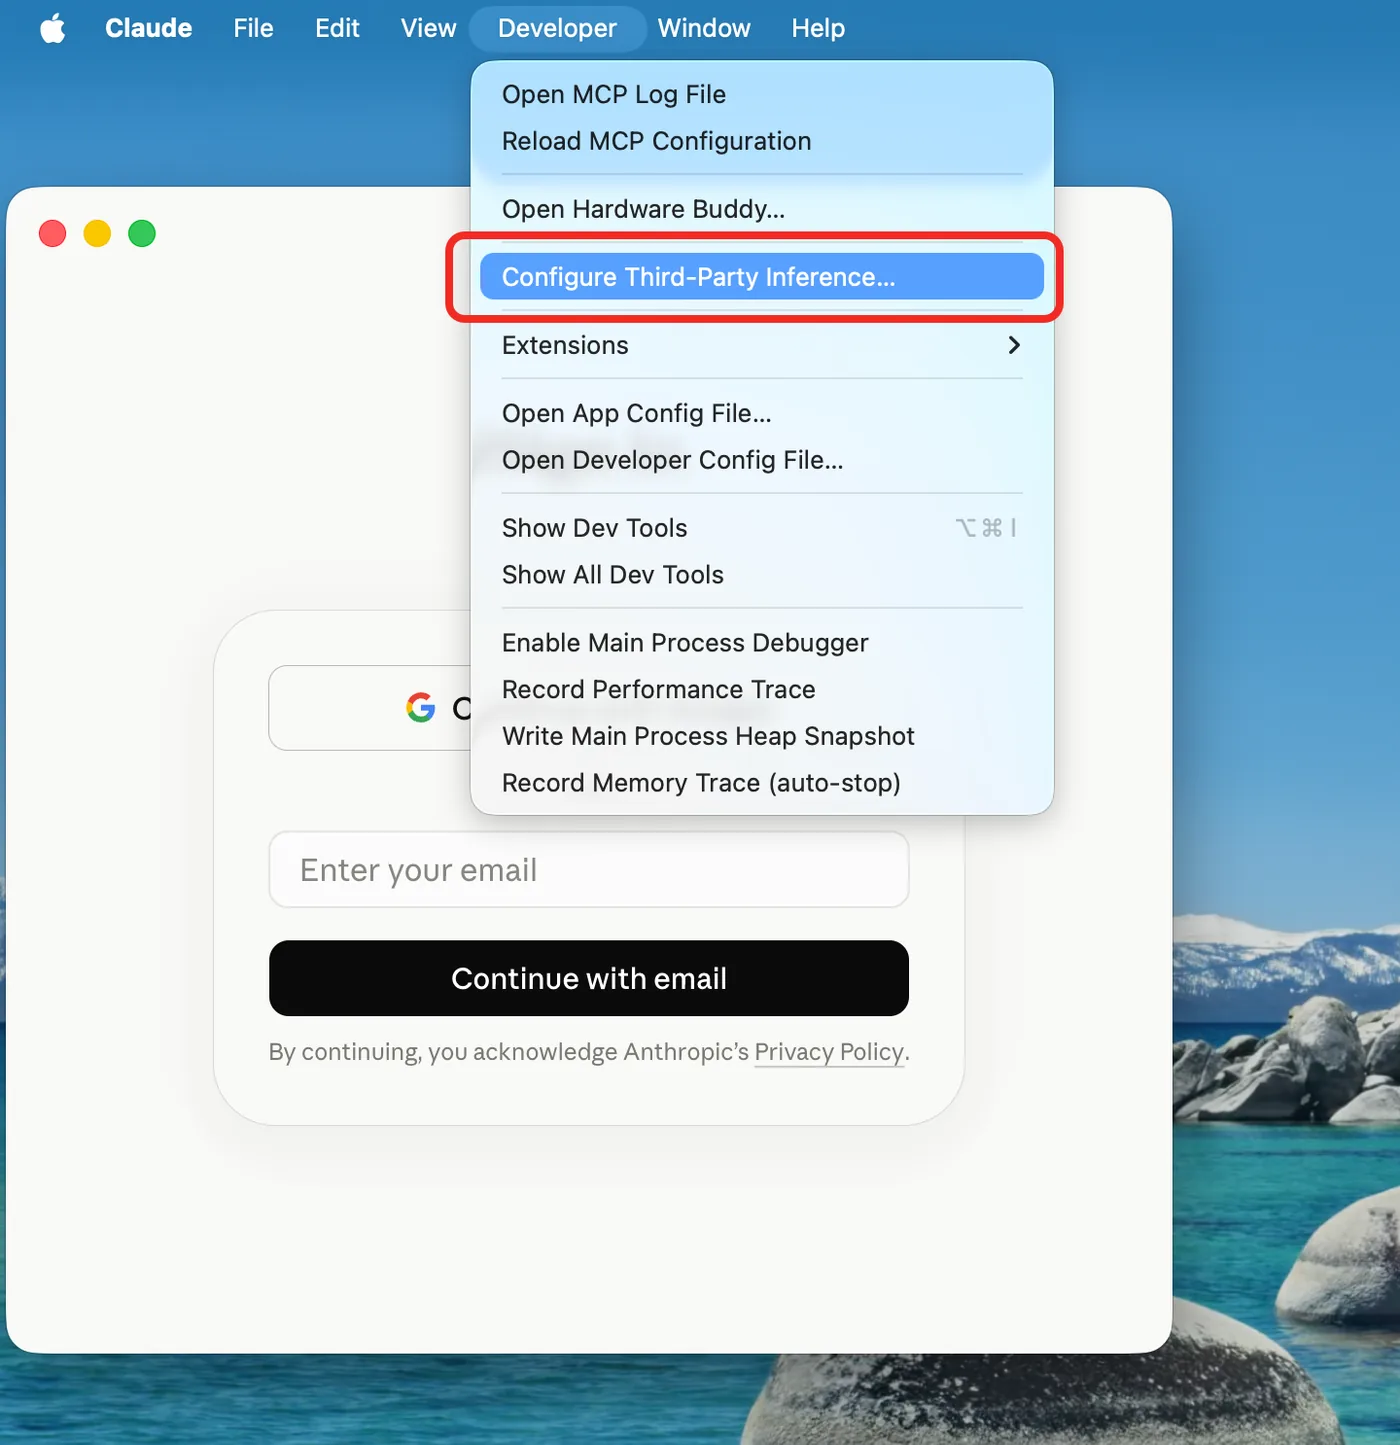The image size is (1400, 1445).
Task: Focus the Enter your email field
Action: (x=589, y=870)
